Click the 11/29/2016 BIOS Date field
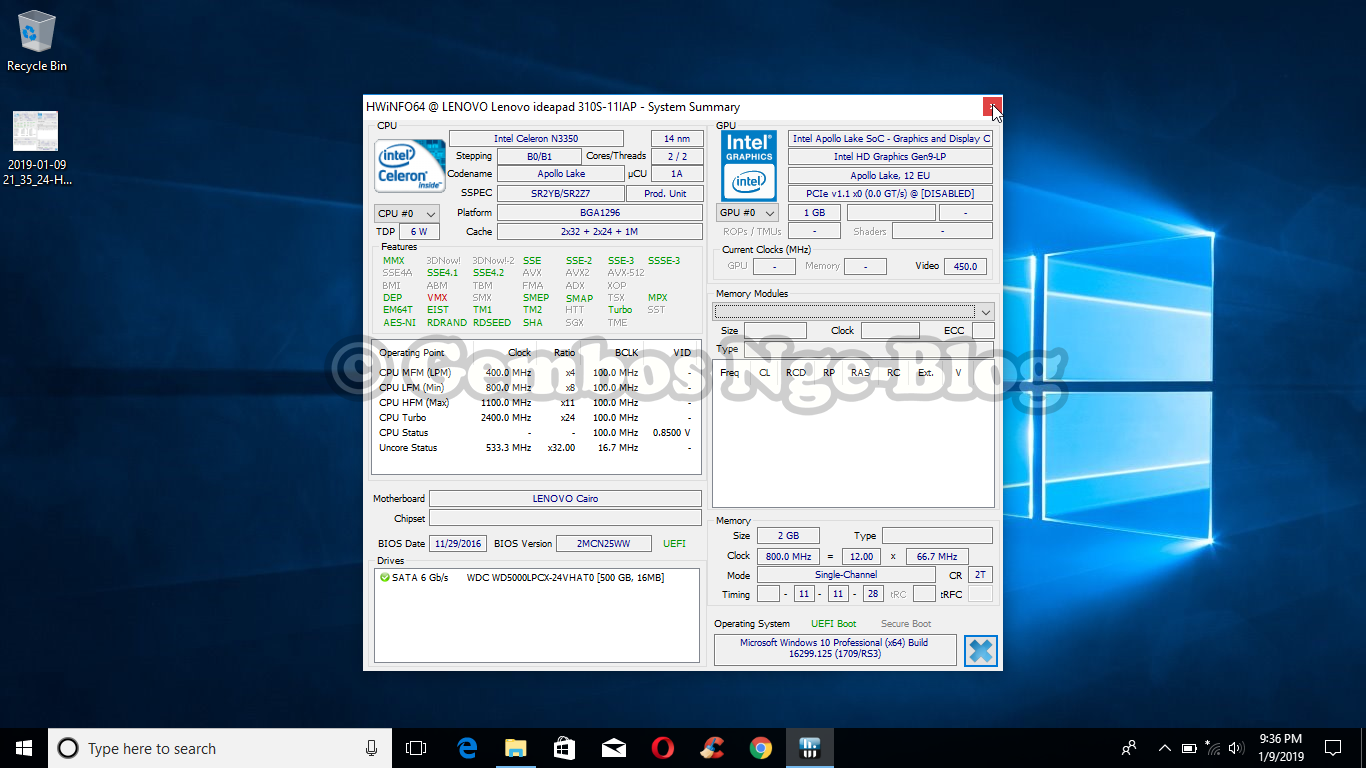Image resolution: width=1366 pixels, height=768 pixels. coord(457,544)
